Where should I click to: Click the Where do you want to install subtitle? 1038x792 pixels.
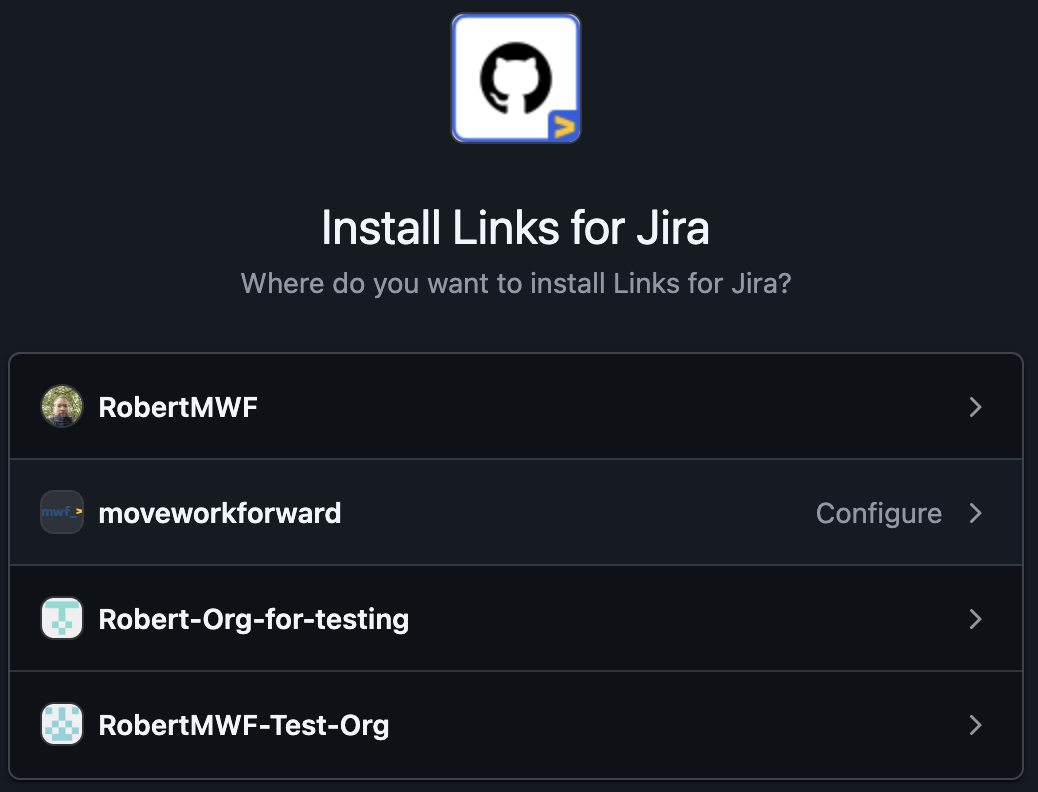point(516,283)
